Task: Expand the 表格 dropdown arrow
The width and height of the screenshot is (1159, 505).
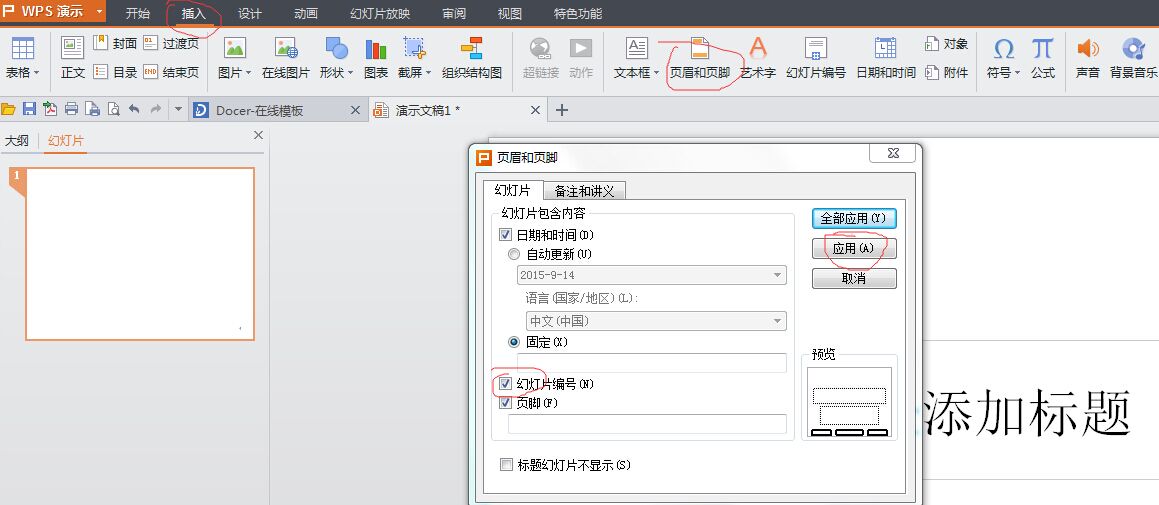Action: pyautogui.click(x=36, y=72)
